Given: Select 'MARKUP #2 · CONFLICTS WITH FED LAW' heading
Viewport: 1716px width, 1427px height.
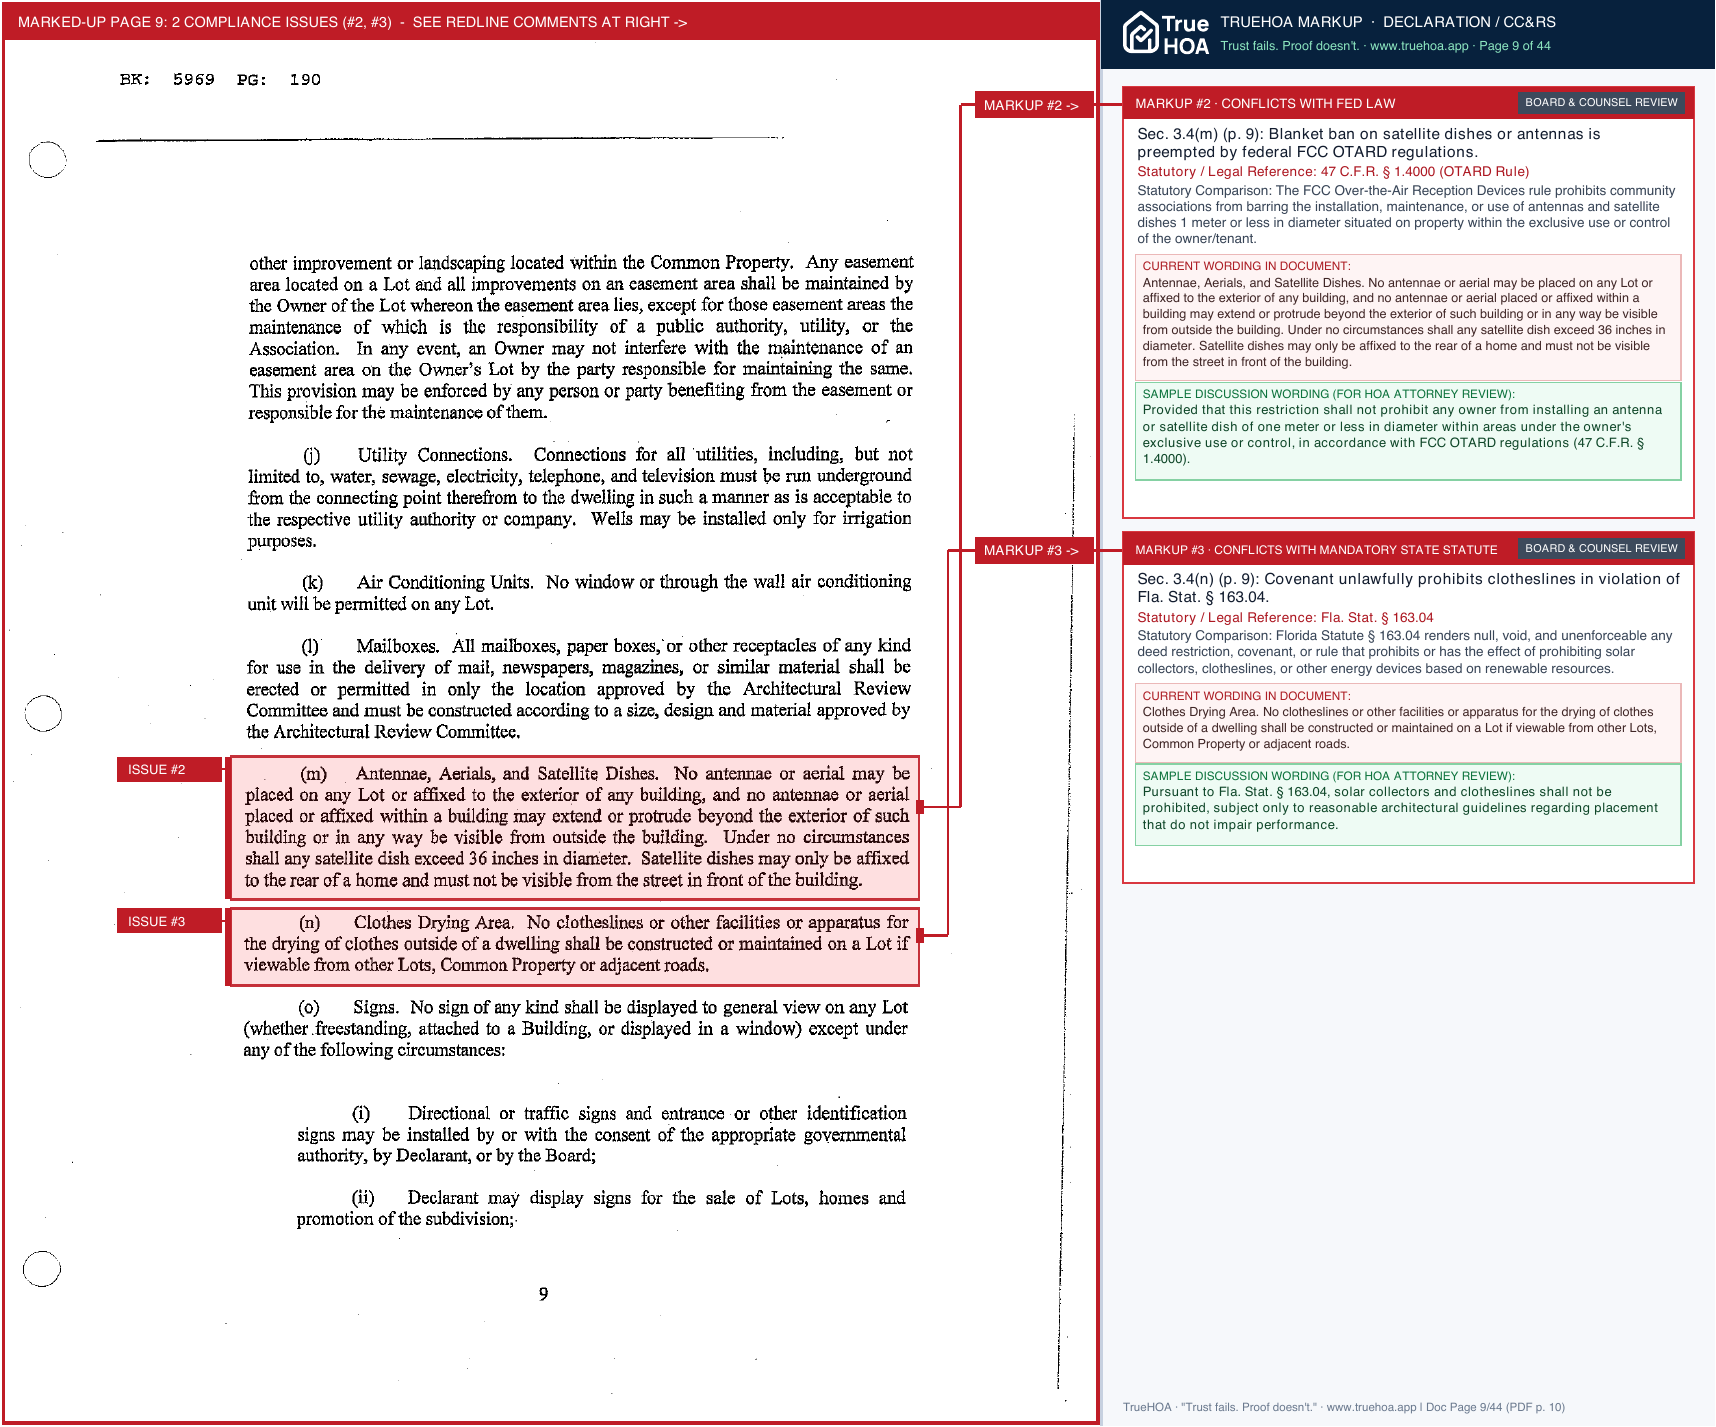Looking at the screenshot, I should (1265, 103).
